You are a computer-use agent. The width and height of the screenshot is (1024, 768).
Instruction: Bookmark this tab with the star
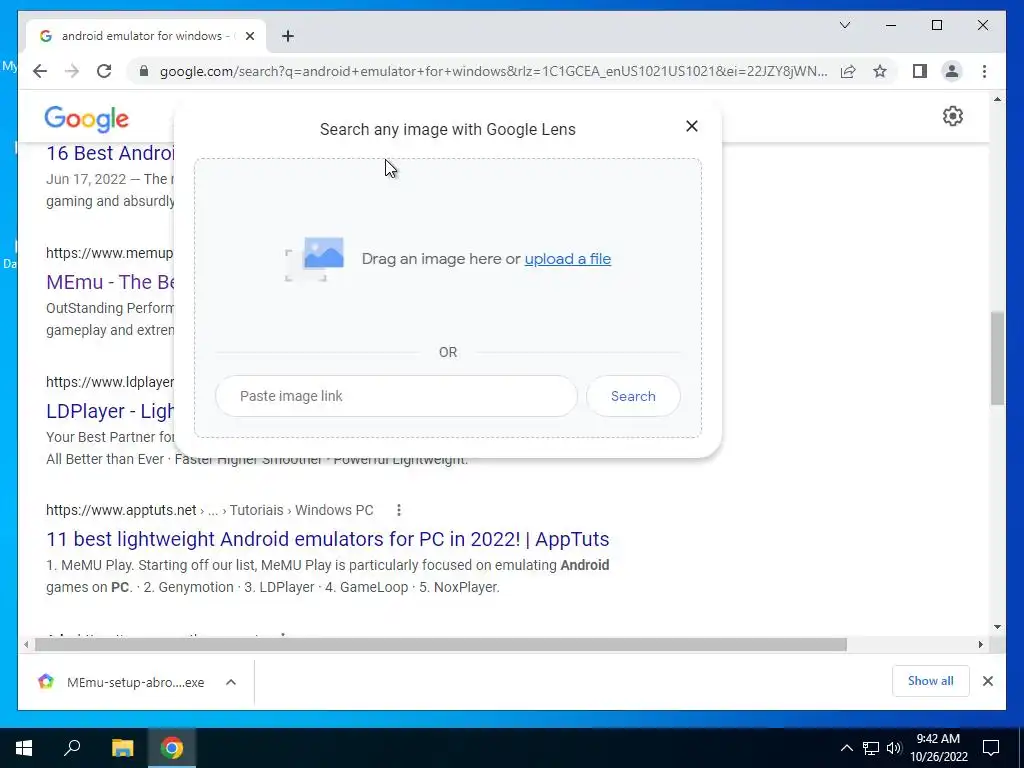click(x=880, y=71)
